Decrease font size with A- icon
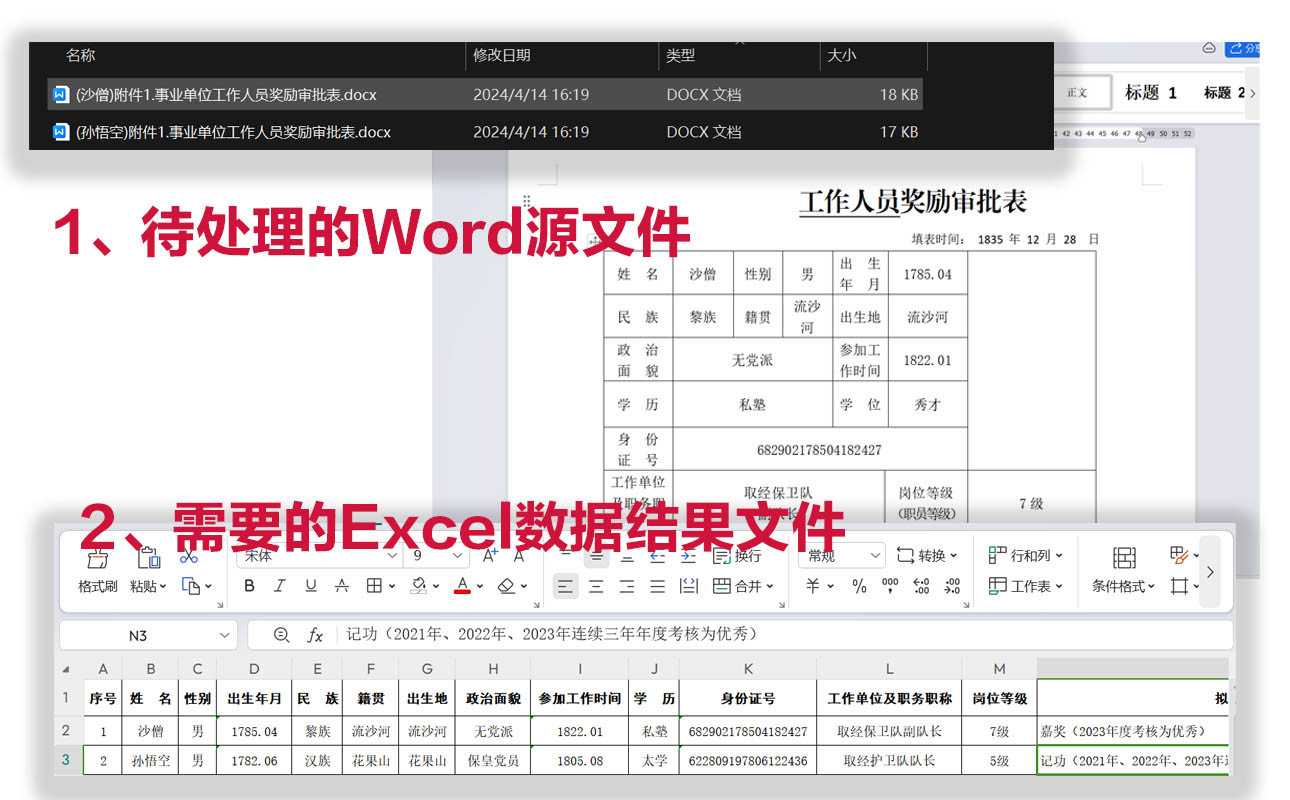 click(520, 556)
